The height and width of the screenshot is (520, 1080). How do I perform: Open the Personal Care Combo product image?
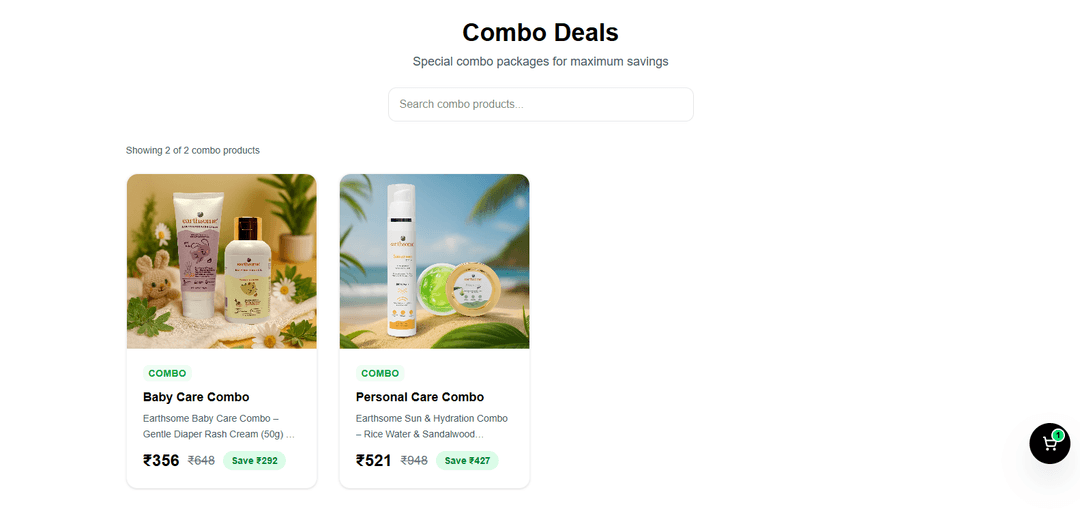coord(434,261)
